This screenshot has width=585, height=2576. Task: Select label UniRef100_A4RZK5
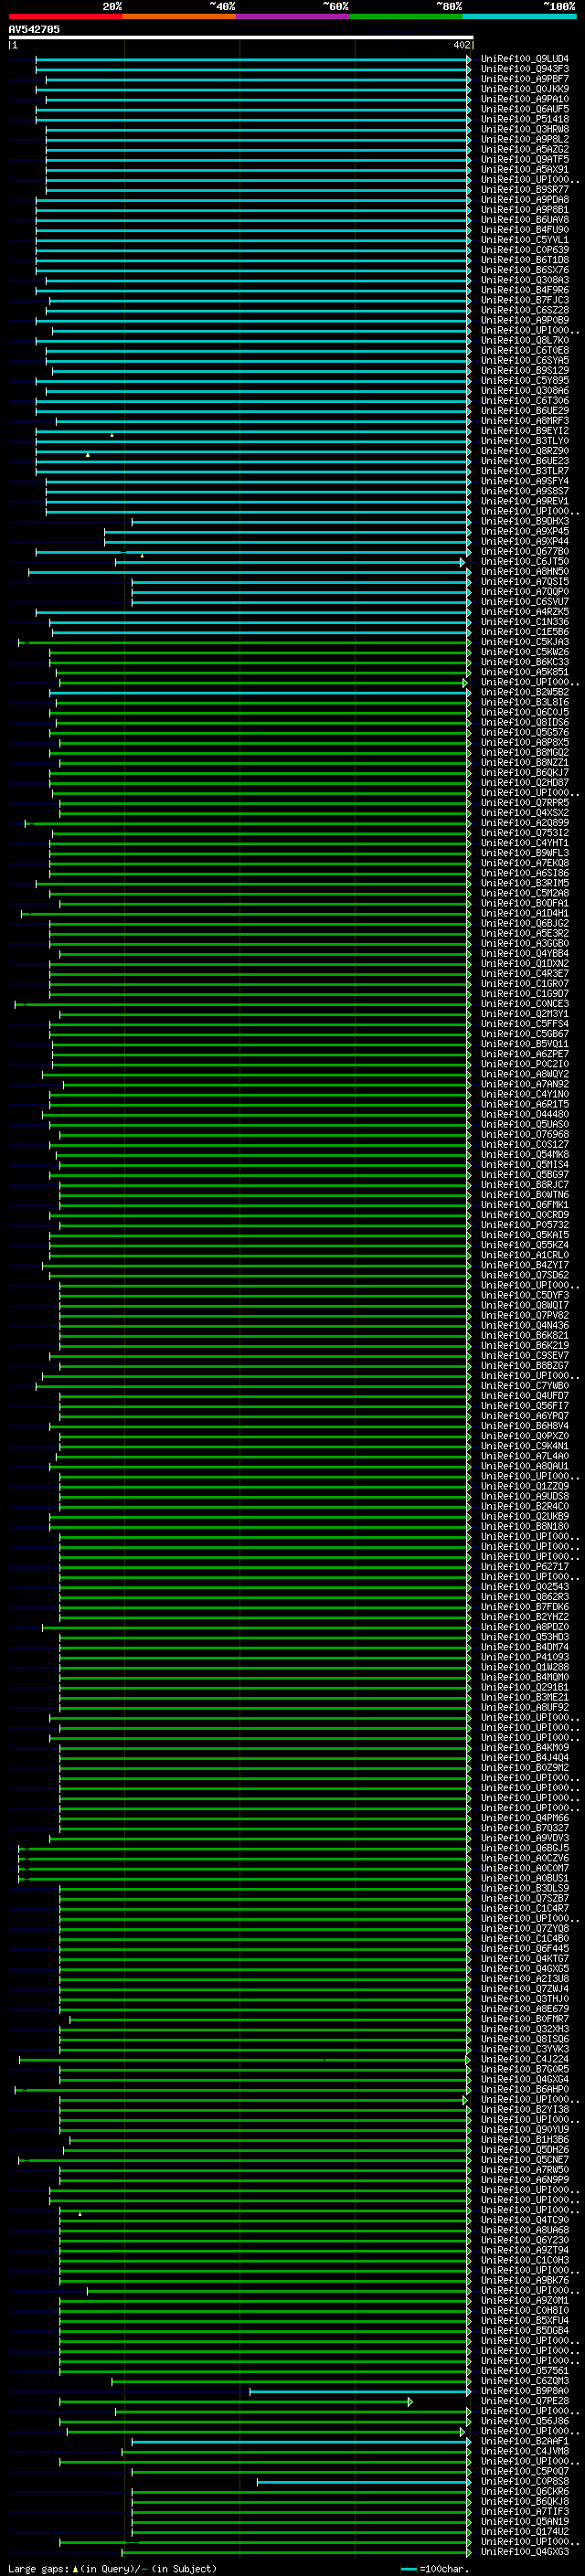(524, 611)
